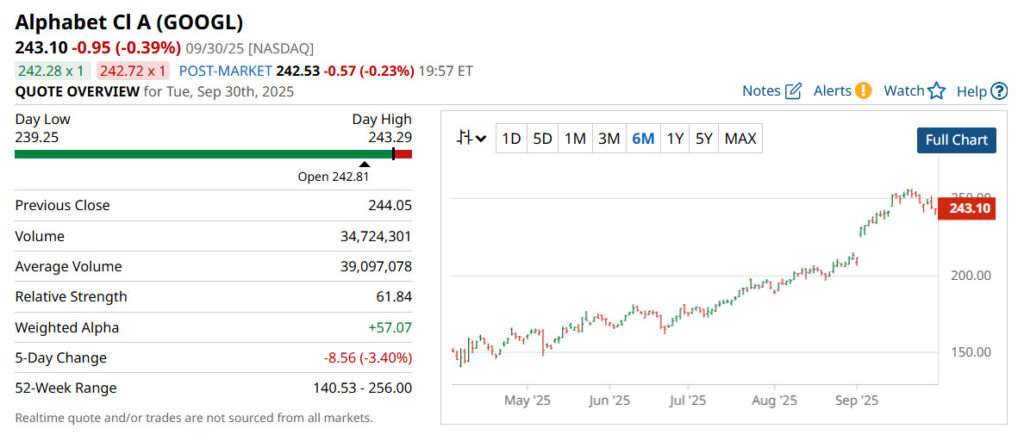Screen dimensions: 1024x441
Task: Select the 6M chart range
Action: pyautogui.click(x=642, y=139)
